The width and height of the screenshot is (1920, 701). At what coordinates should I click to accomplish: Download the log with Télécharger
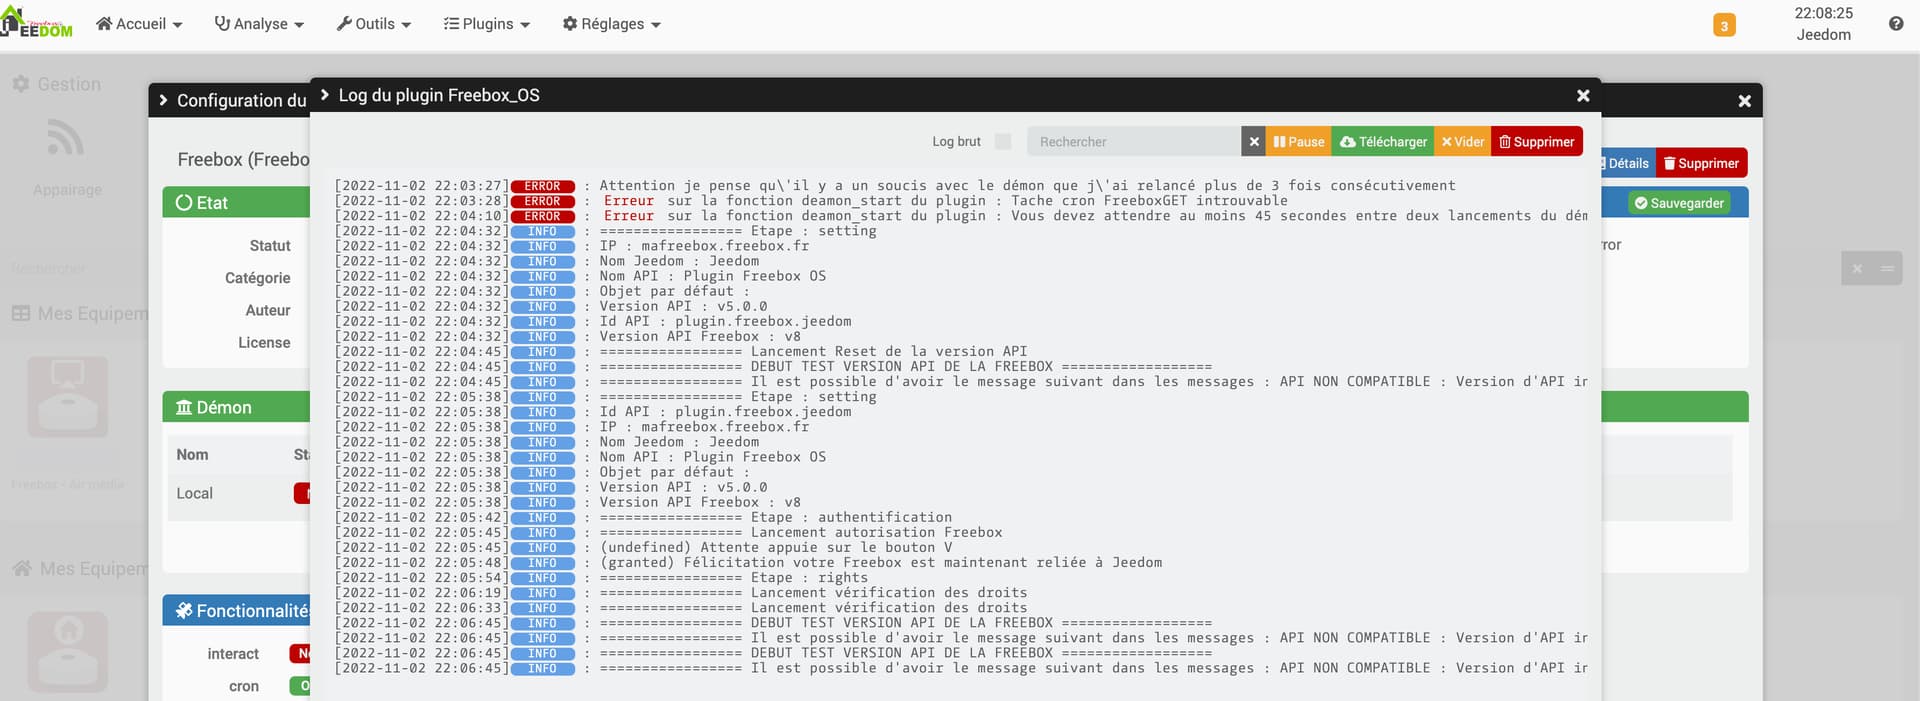1383,142
